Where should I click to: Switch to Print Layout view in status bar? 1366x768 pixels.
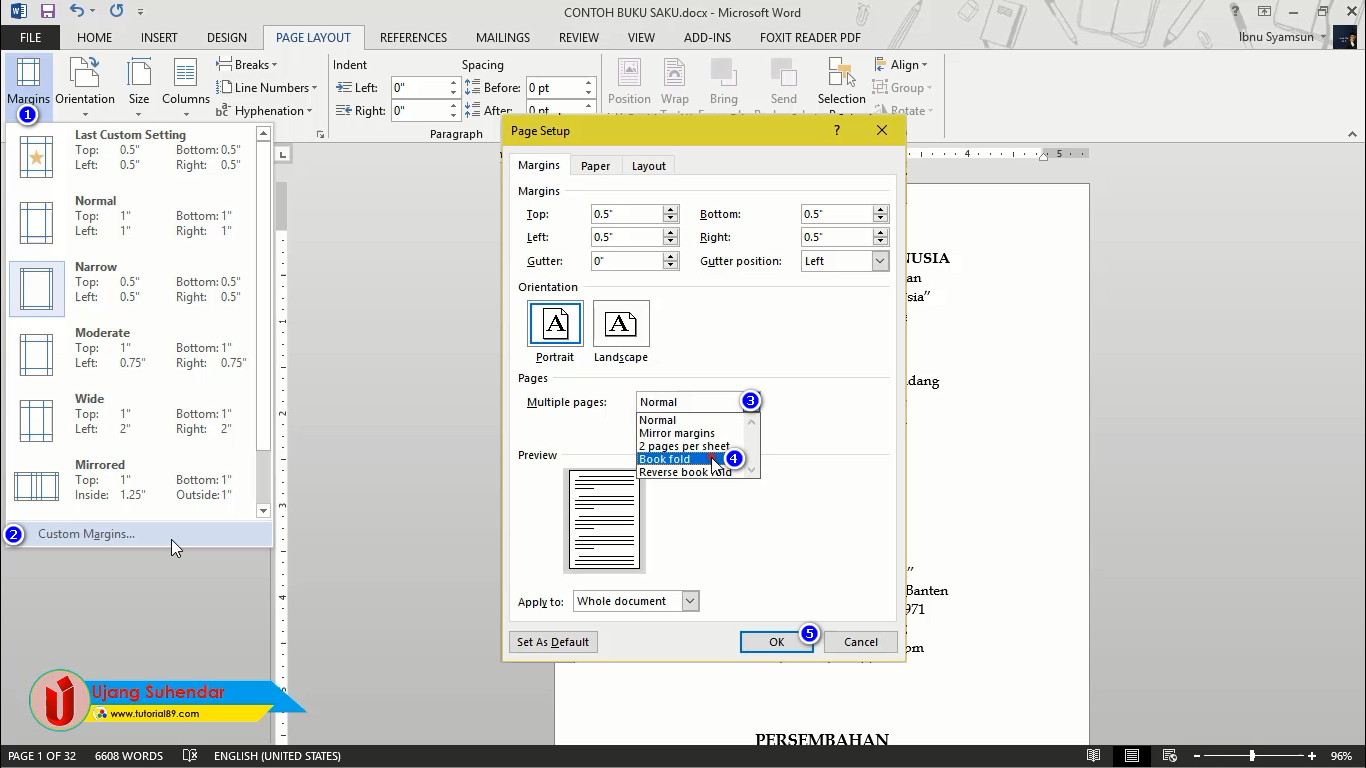[1131, 756]
